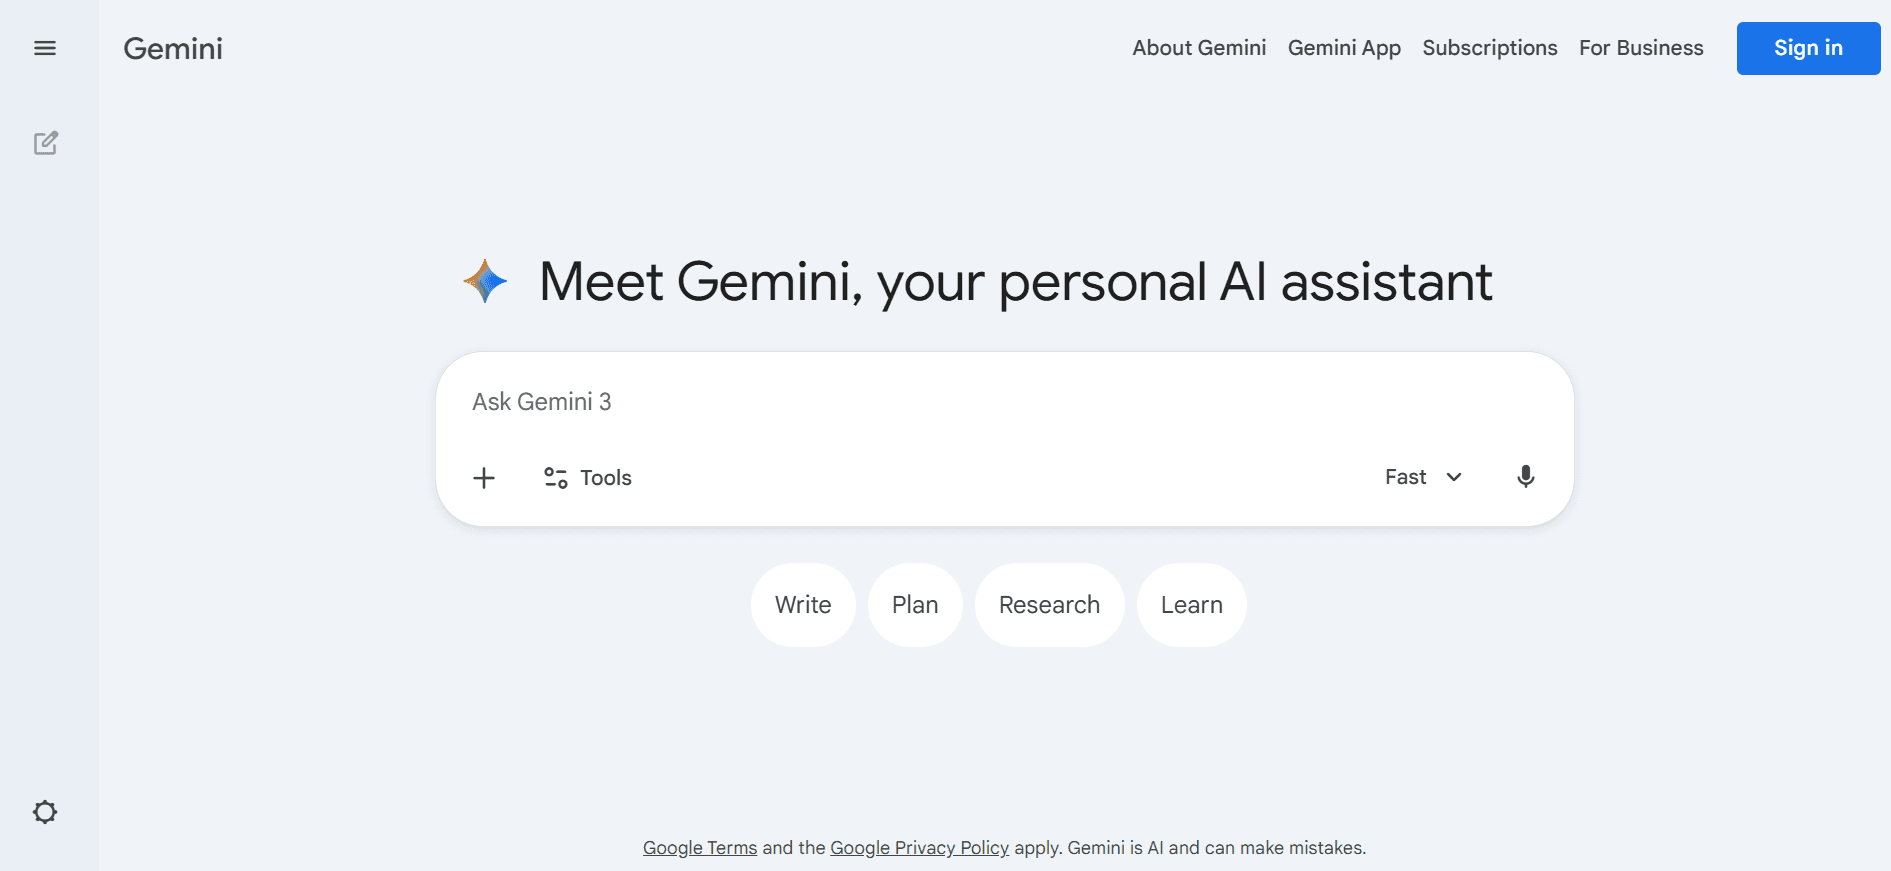Choose the Learn suggestion chip

click(1191, 604)
